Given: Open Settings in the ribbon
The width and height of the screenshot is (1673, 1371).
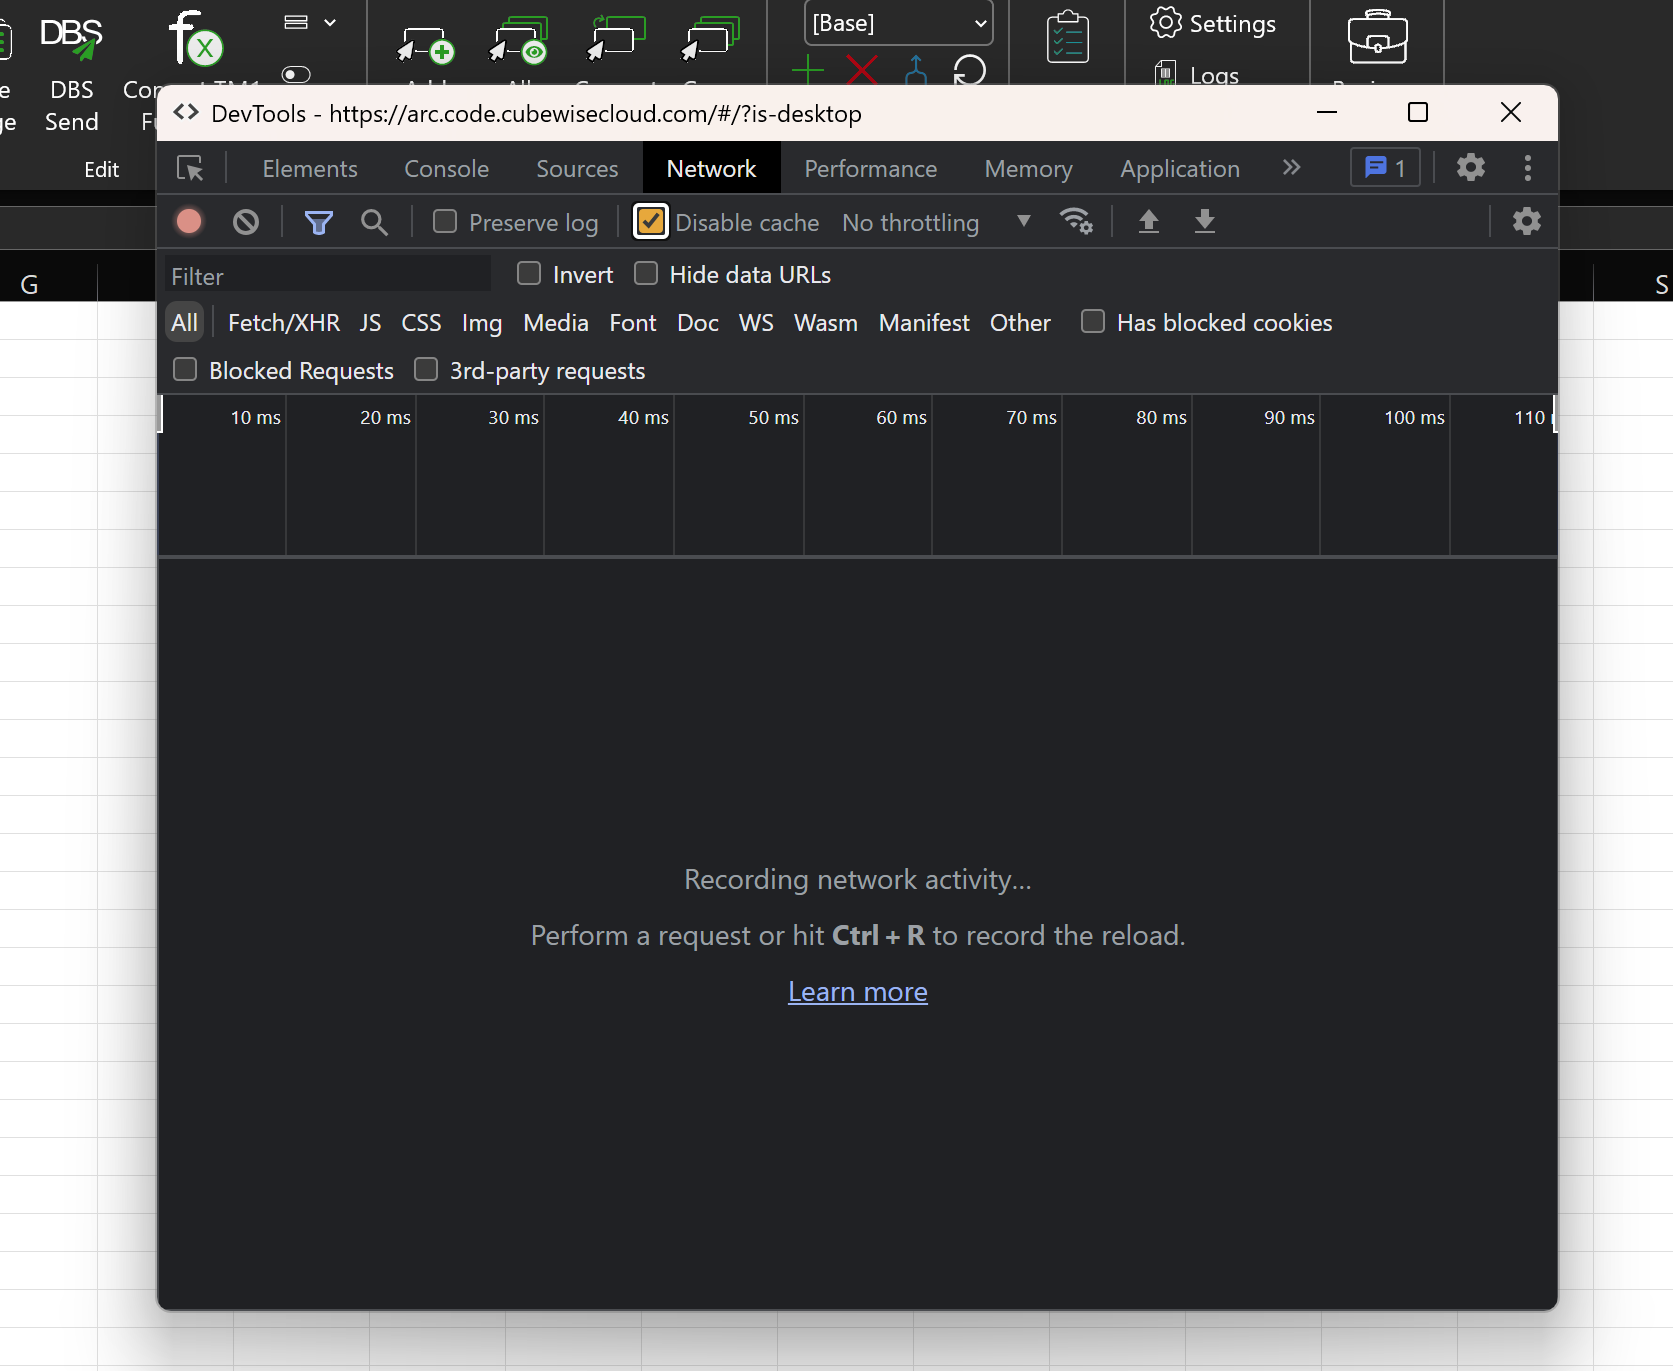Looking at the screenshot, I should click(1213, 23).
